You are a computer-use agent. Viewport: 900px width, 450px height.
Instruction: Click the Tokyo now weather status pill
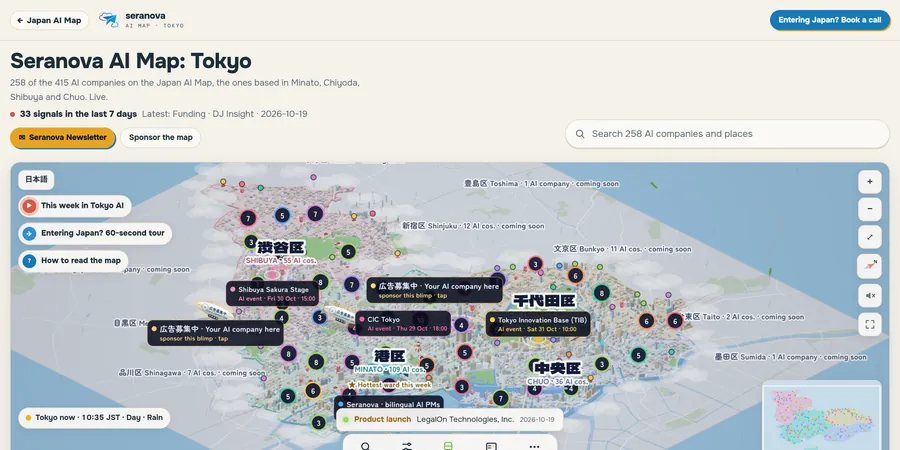pos(94,418)
